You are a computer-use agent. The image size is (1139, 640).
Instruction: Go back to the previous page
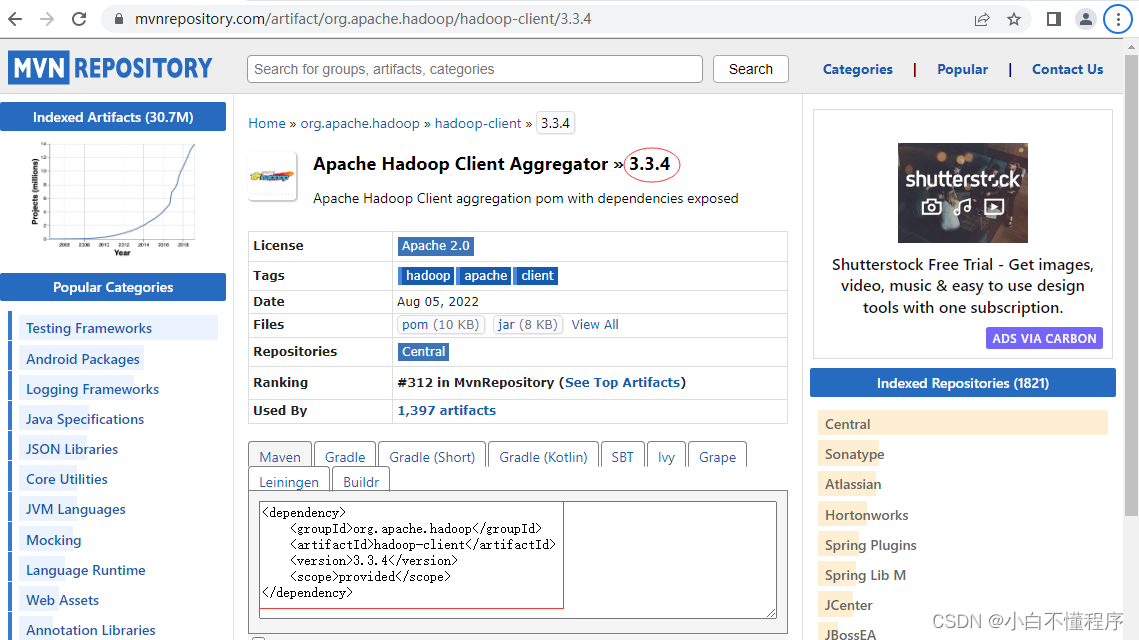(x=15, y=19)
